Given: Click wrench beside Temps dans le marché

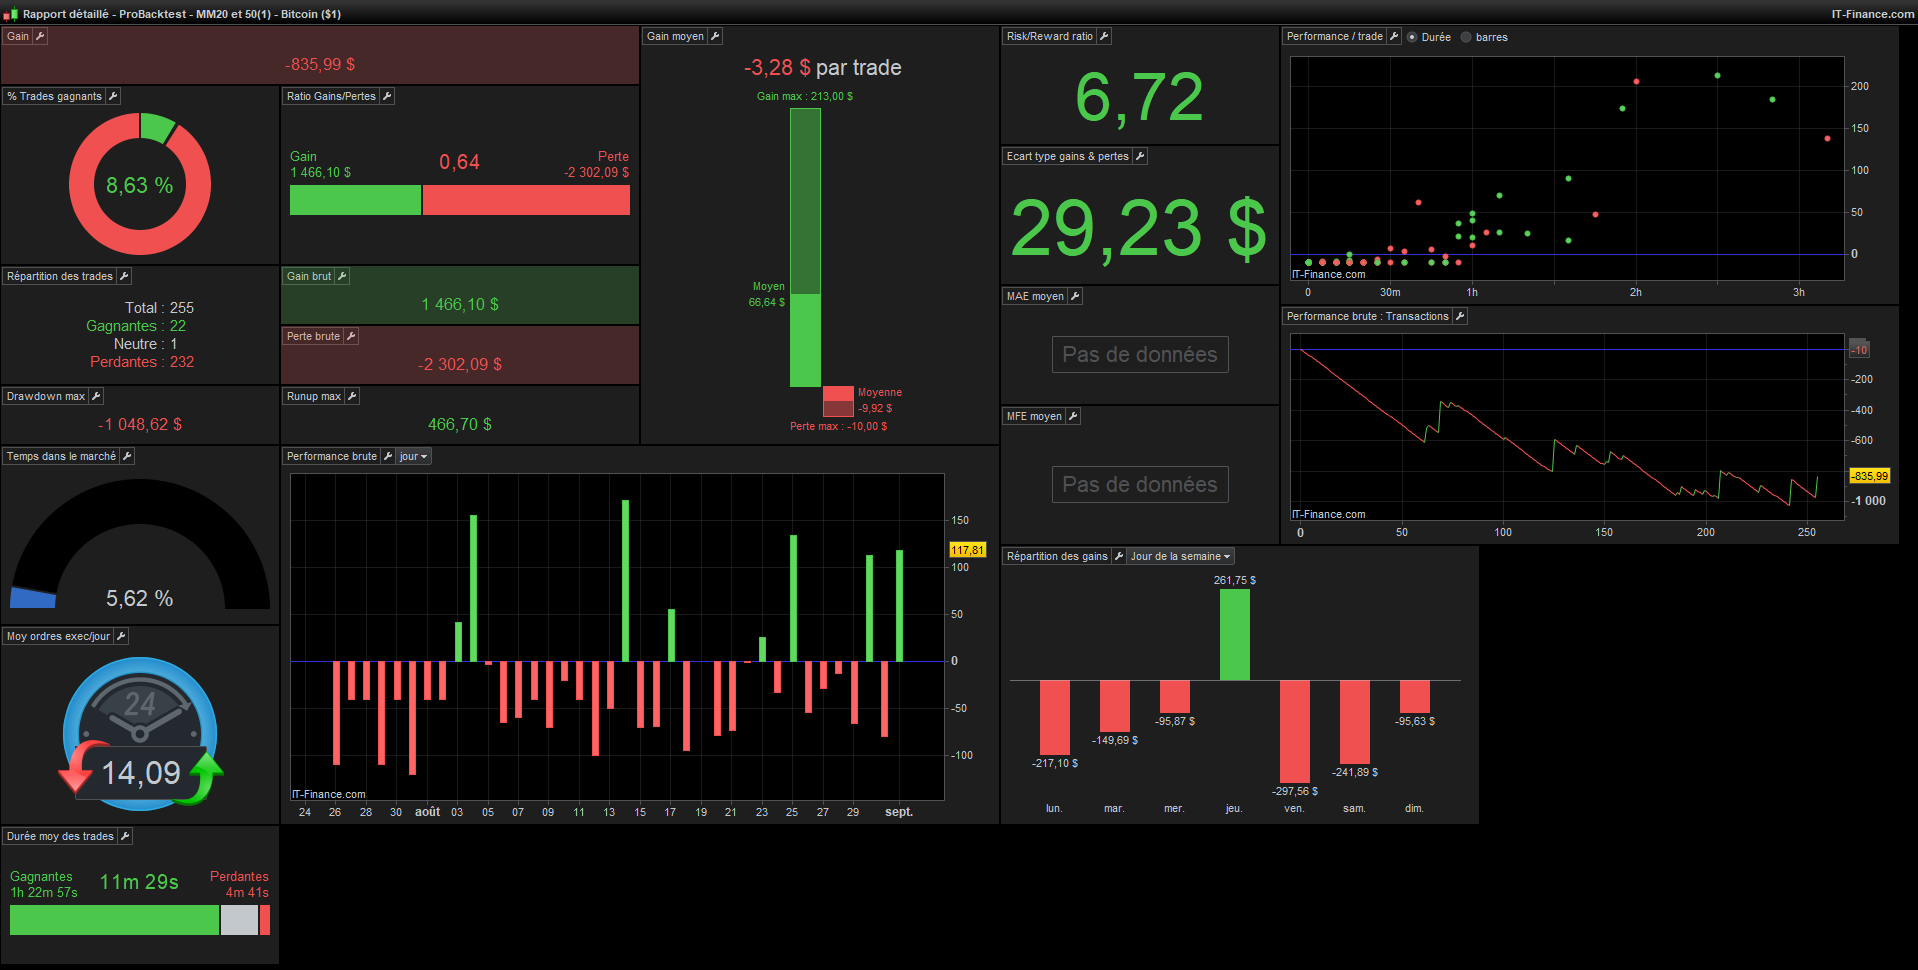Looking at the screenshot, I should (x=127, y=456).
